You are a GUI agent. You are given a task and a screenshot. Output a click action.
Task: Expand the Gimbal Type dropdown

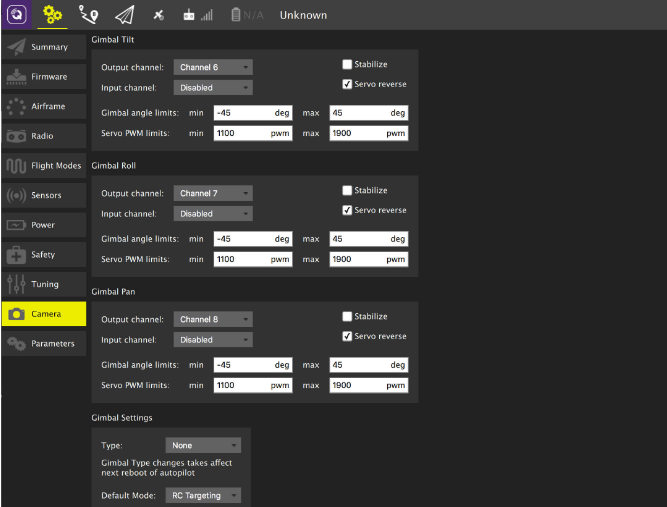203,445
